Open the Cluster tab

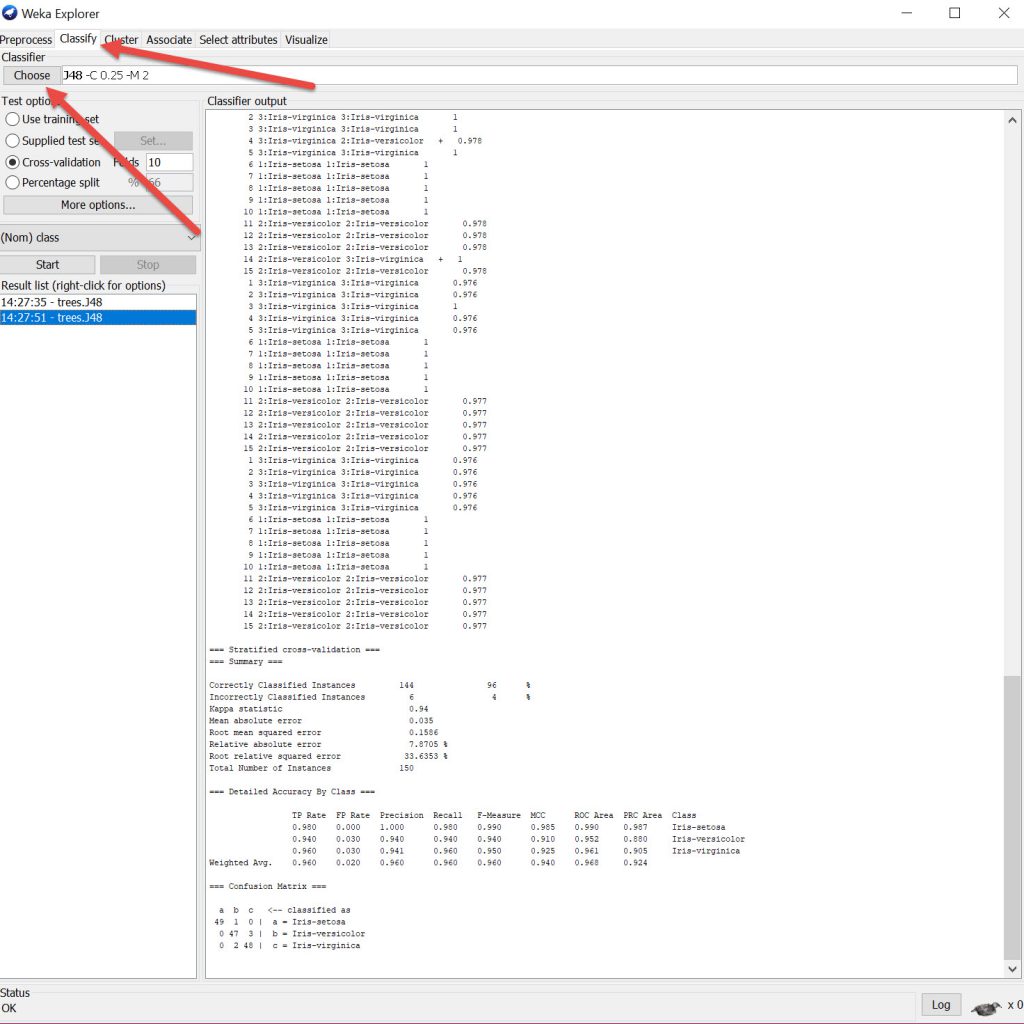tap(122, 40)
